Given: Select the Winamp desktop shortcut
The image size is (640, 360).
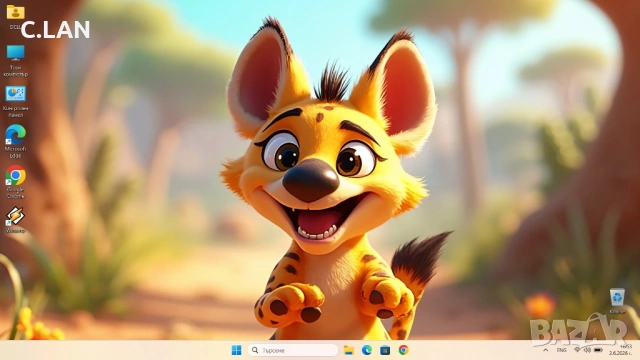Looking at the screenshot, I should pyautogui.click(x=16, y=220).
